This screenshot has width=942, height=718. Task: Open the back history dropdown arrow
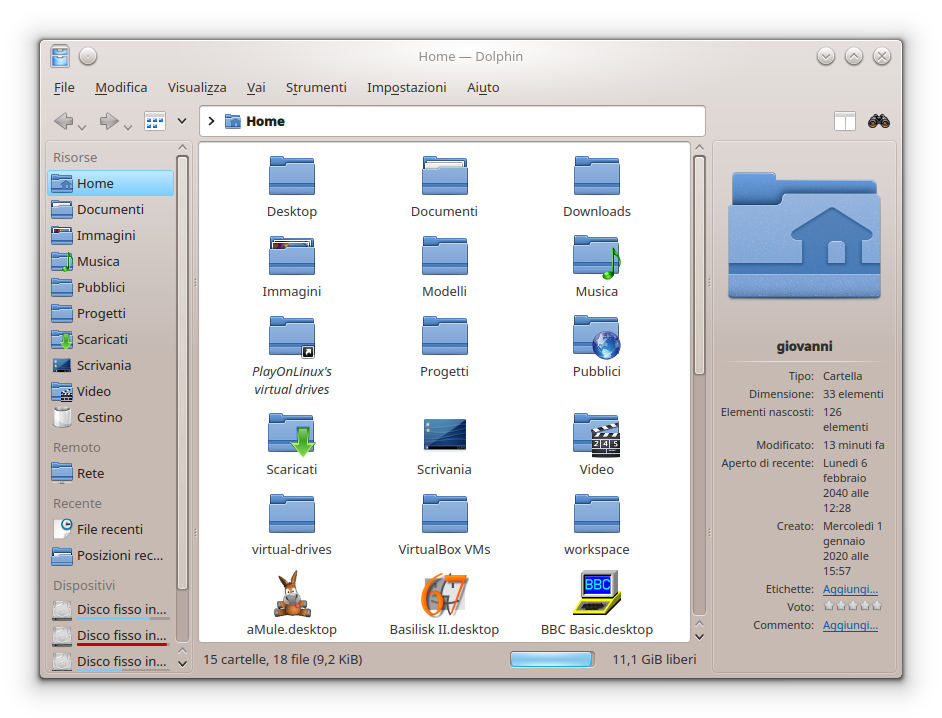coord(82,126)
